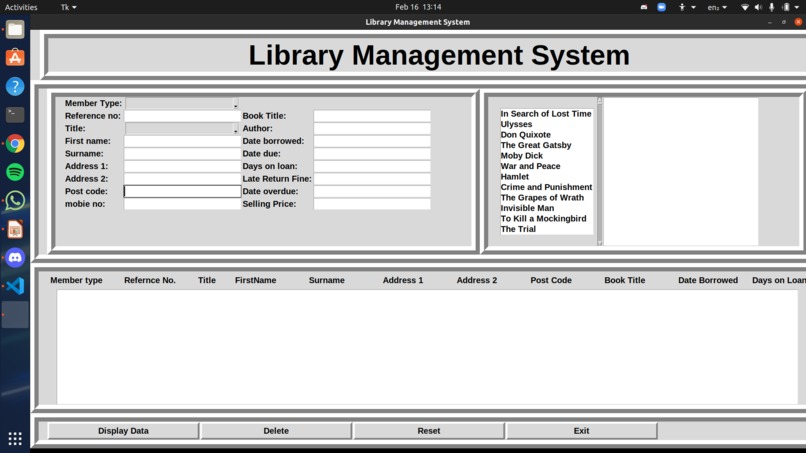
Task: Click the battery icon in the top bar
Action: [x=786, y=7]
